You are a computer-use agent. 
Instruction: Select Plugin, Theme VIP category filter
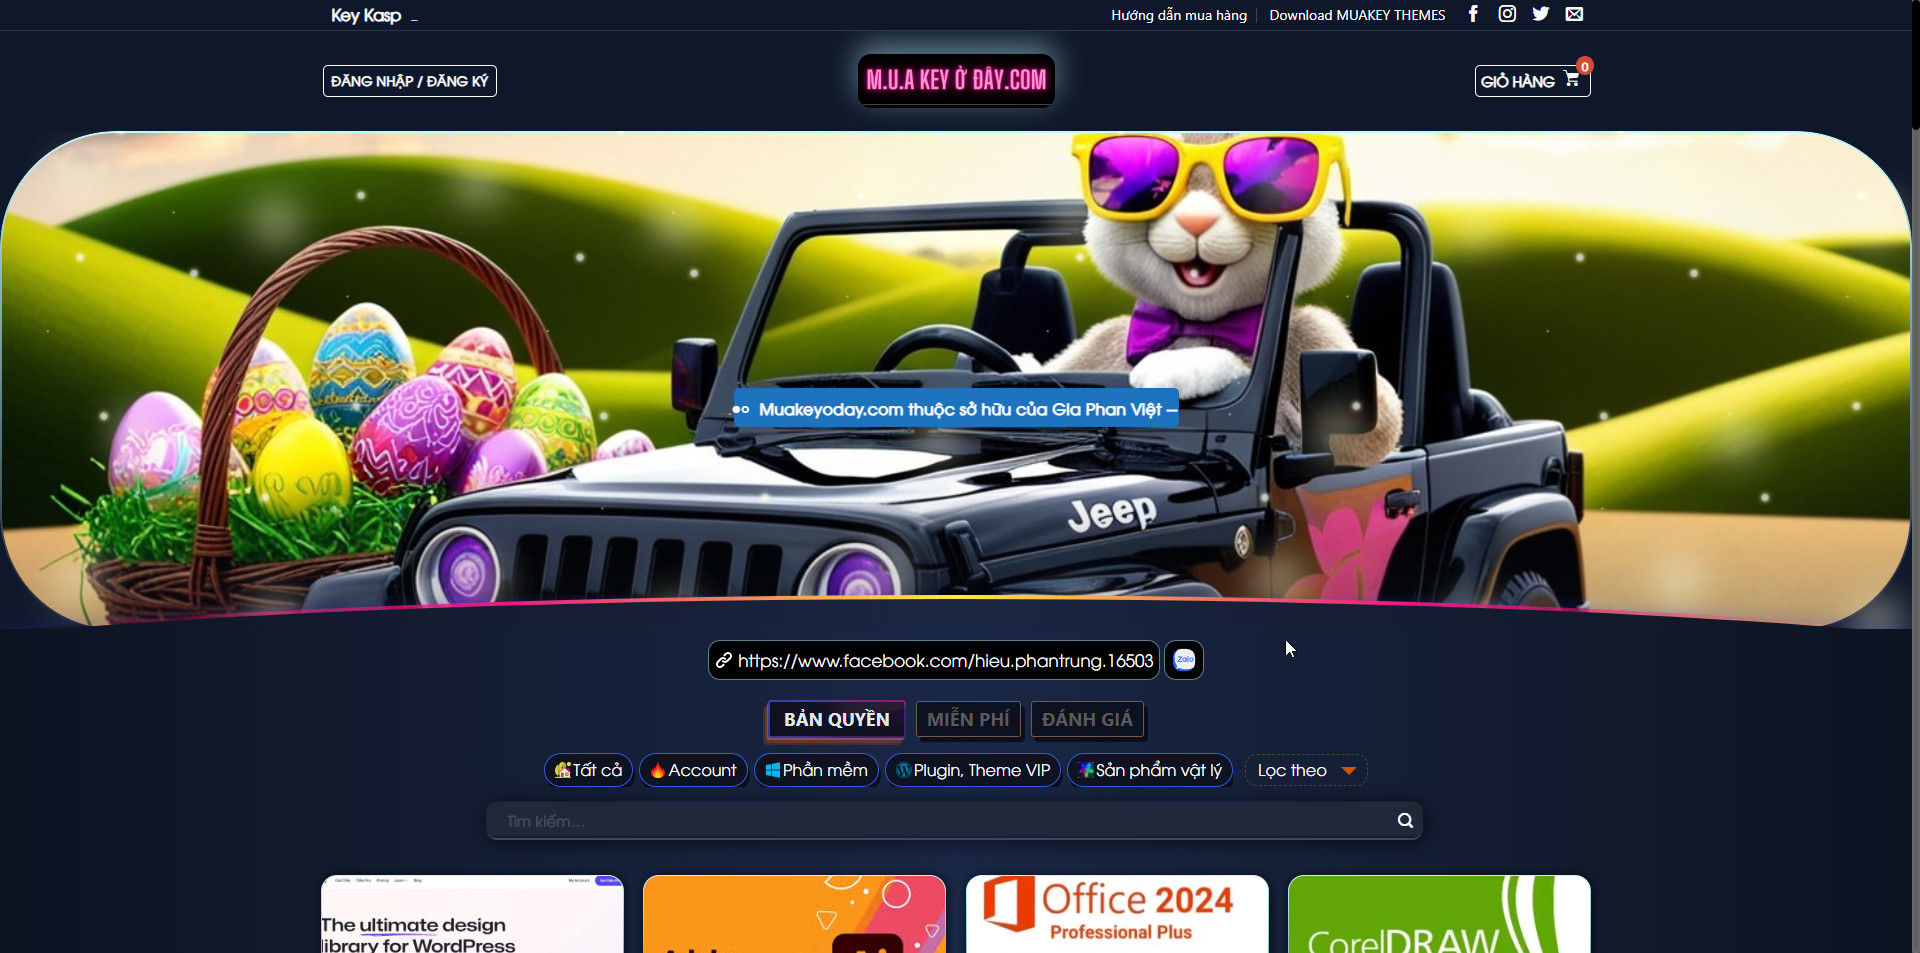(973, 770)
